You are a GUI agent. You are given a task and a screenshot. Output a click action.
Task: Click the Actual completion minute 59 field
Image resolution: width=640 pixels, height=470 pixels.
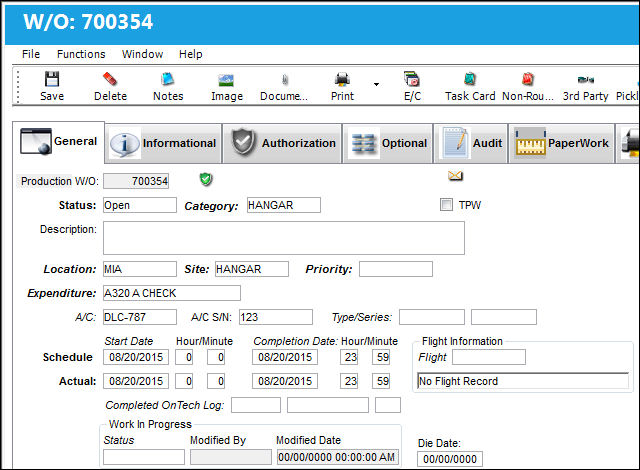(381, 381)
